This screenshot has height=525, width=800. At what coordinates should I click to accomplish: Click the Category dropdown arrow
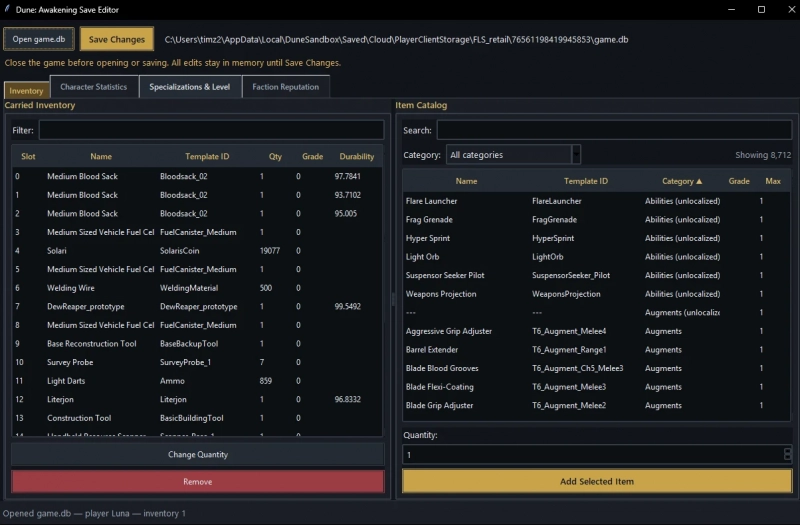[x=576, y=155]
